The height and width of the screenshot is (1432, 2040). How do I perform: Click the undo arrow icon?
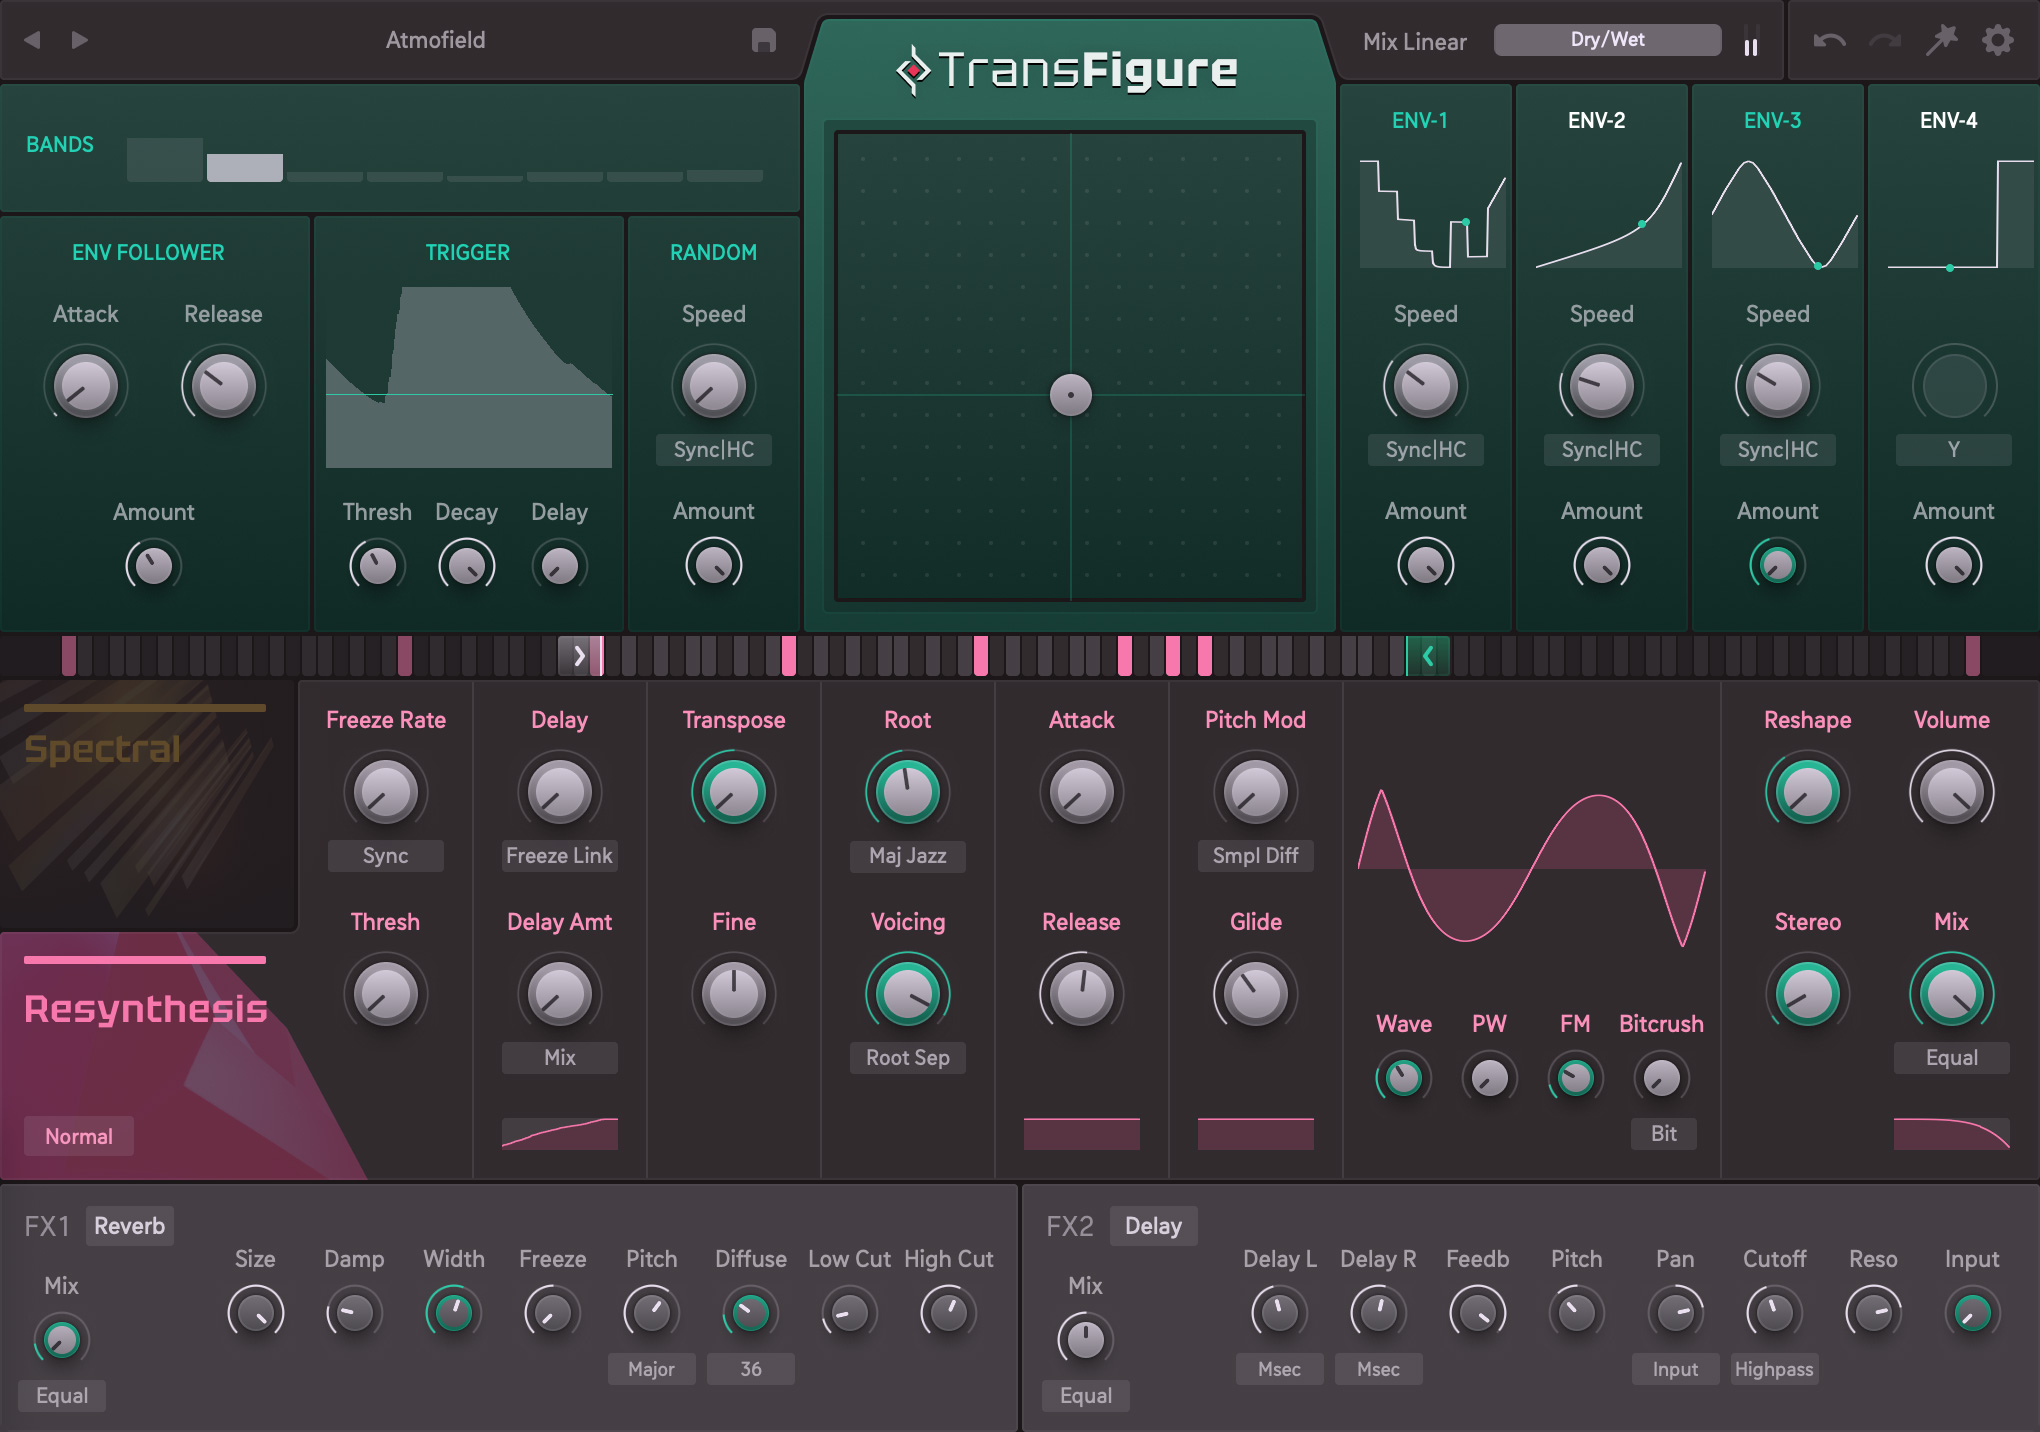1830,40
